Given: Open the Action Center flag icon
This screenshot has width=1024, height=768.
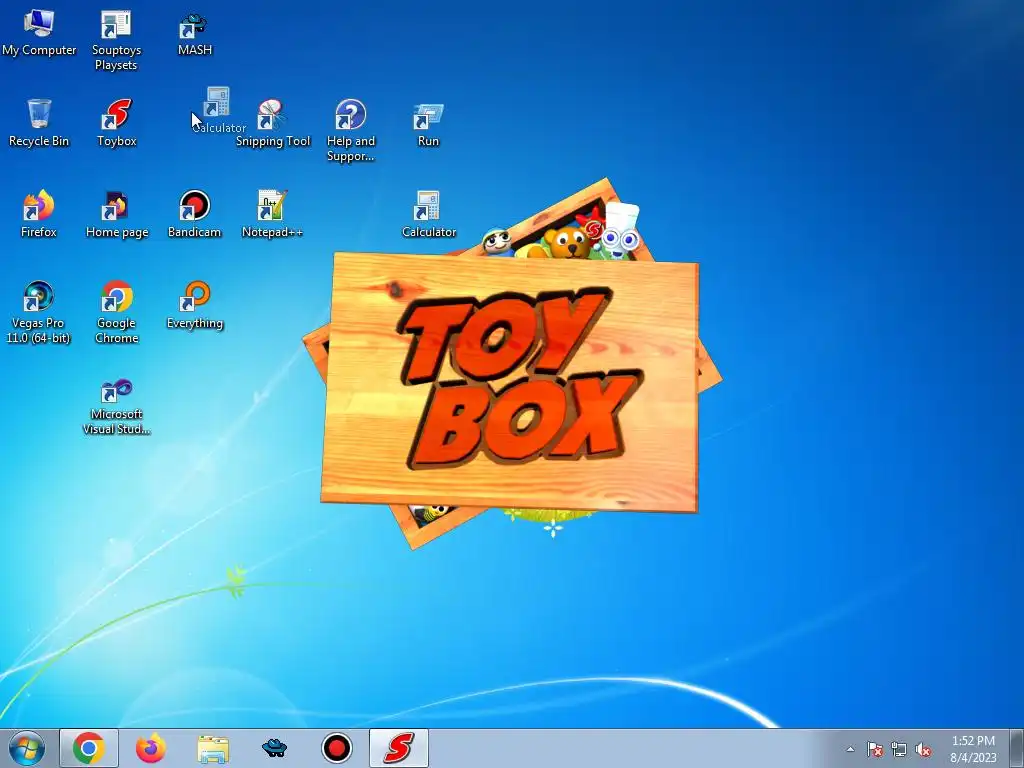Looking at the screenshot, I should [x=874, y=749].
